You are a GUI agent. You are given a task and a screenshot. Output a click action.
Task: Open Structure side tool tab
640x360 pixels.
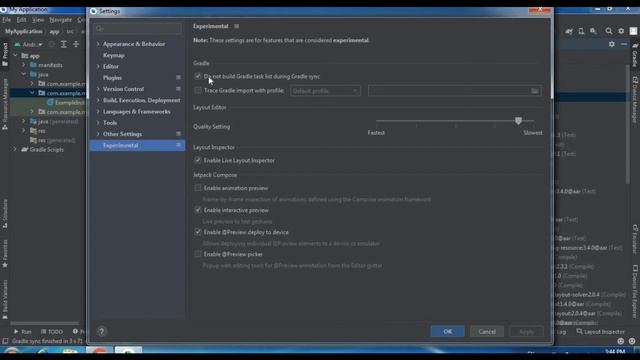(x=5, y=213)
